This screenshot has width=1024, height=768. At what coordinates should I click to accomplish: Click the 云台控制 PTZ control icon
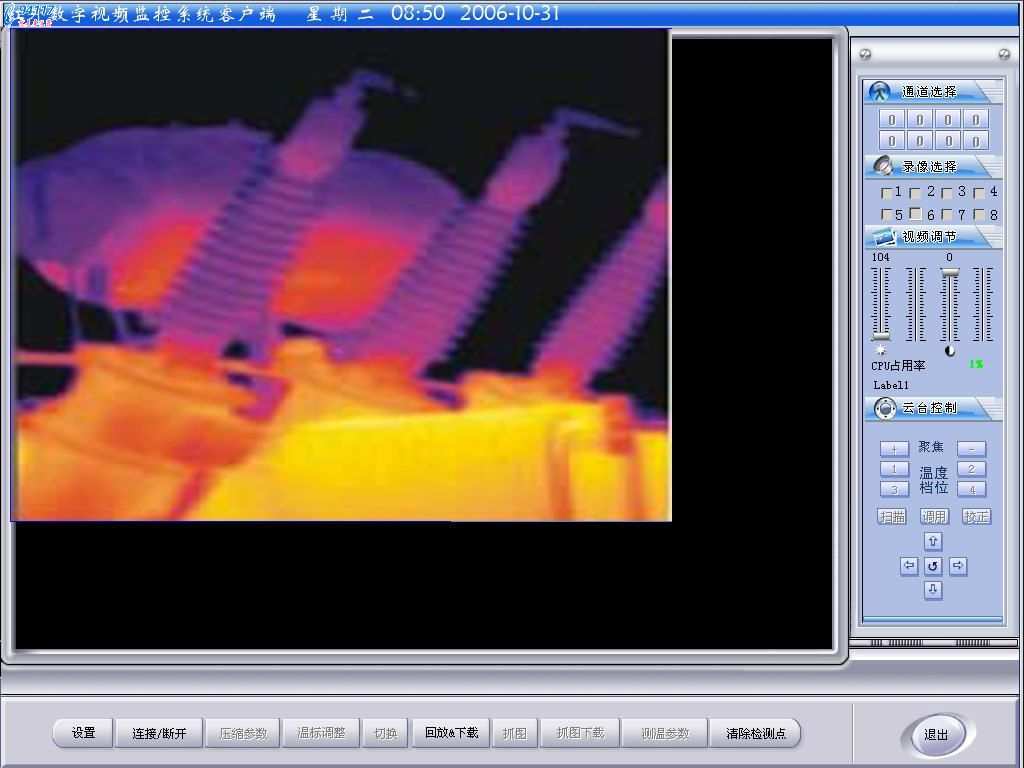pyautogui.click(x=885, y=408)
